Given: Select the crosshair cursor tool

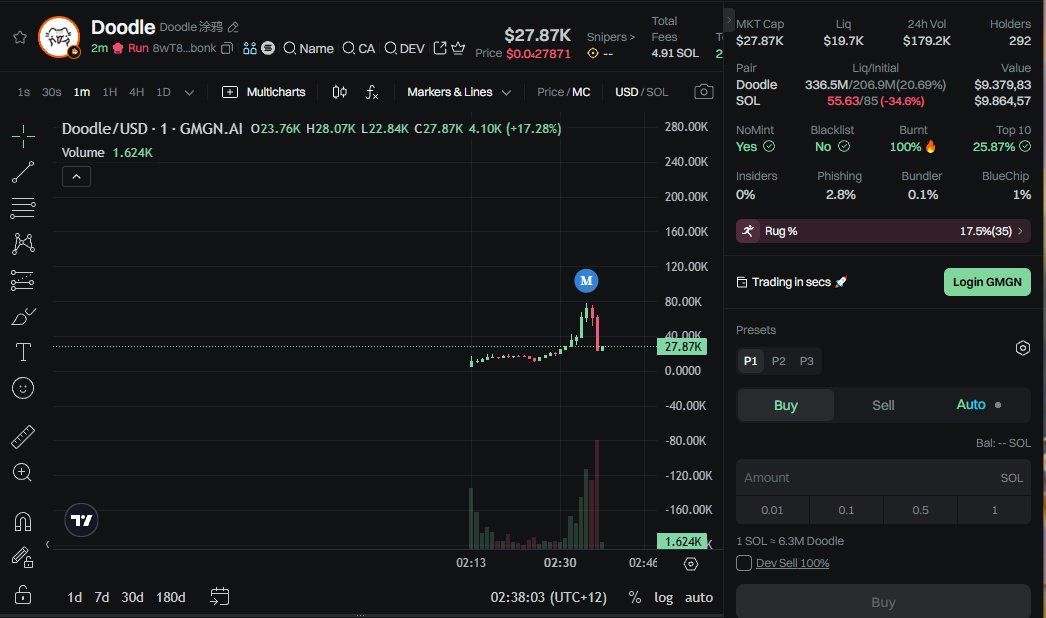Looking at the screenshot, I should tap(23, 136).
